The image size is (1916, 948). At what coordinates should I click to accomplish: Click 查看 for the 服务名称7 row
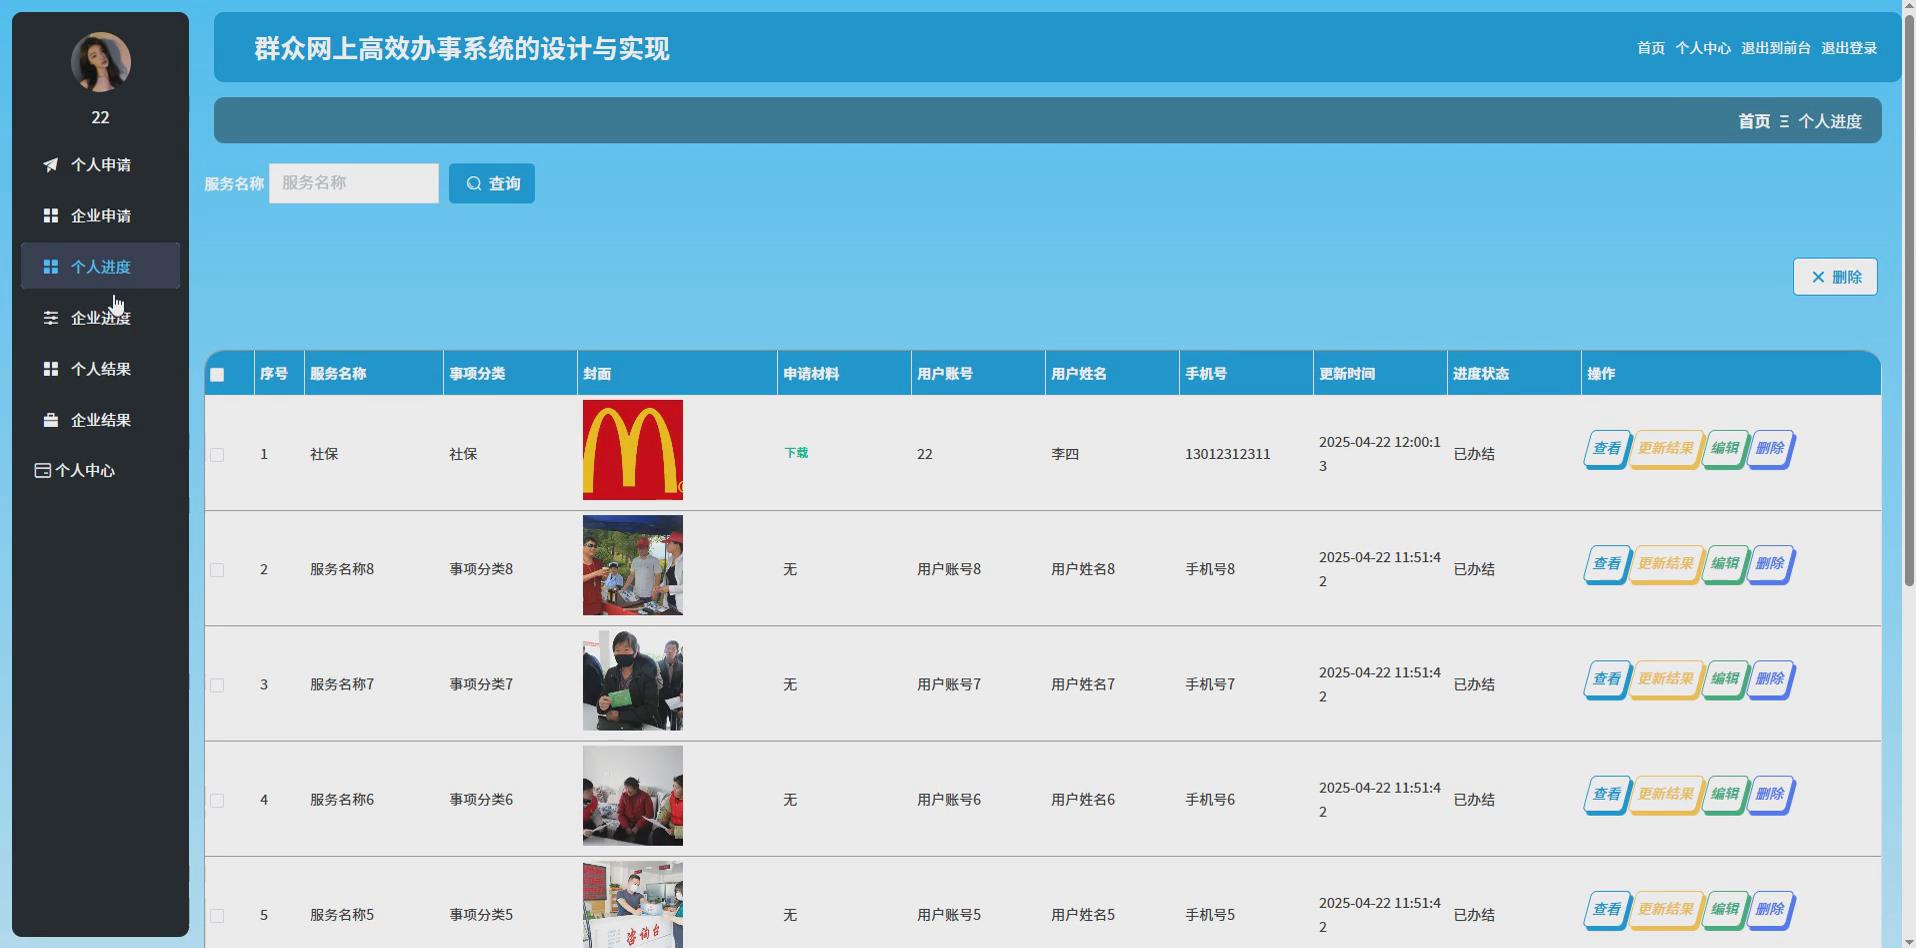pos(1607,679)
